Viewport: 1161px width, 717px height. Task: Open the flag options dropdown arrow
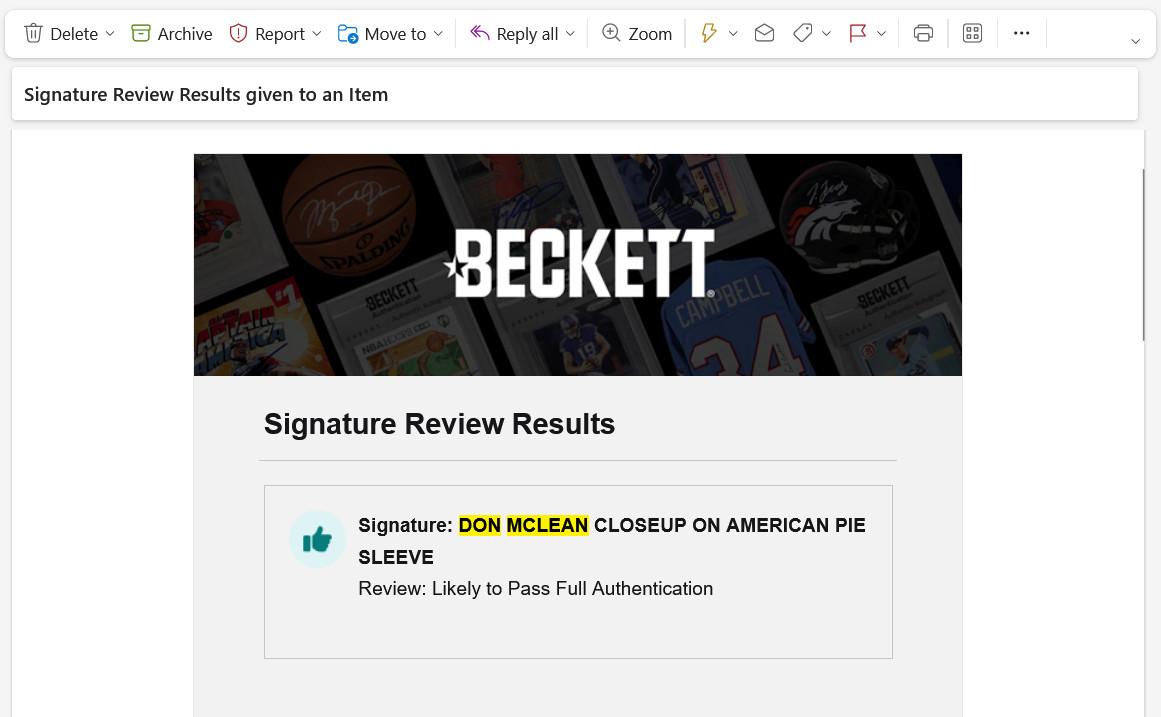pyautogui.click(x=881, y=33)
